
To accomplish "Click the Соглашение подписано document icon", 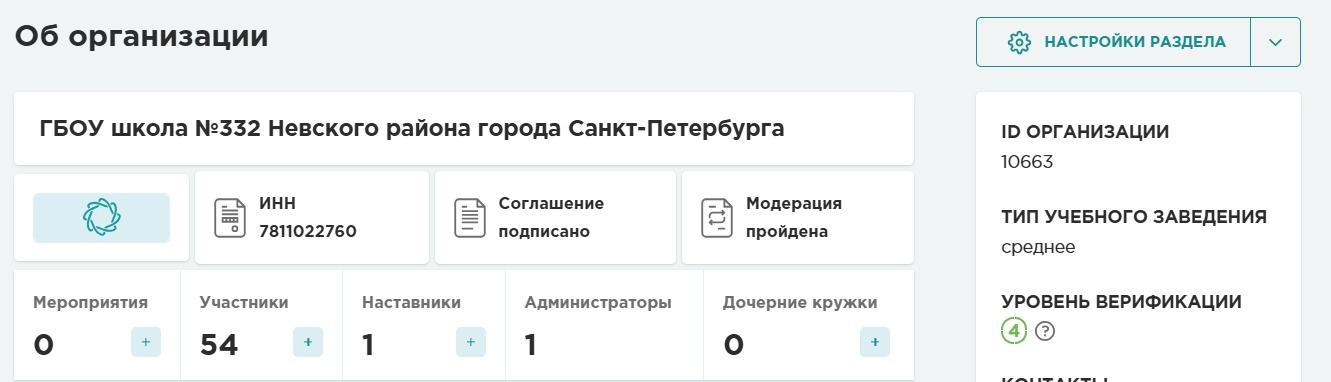I will (470, 218).
